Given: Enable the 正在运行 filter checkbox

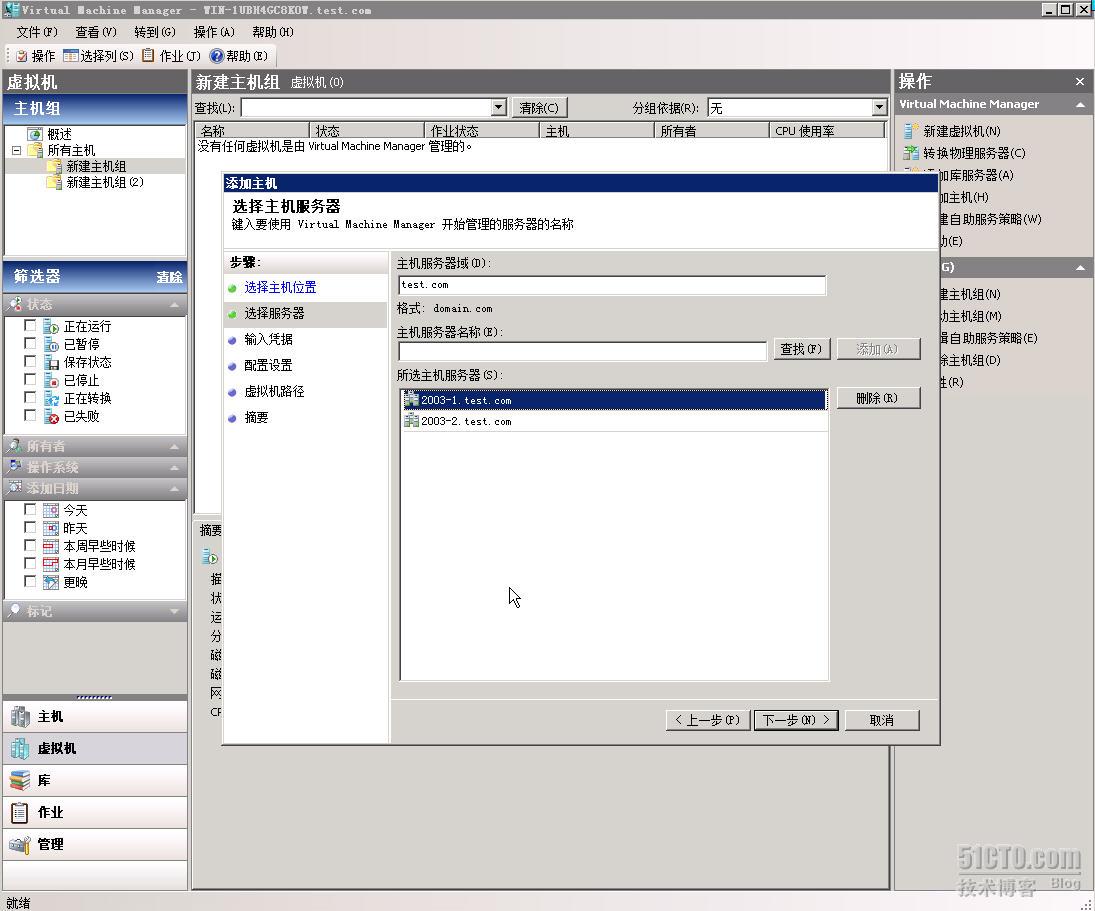Looking at the screenshot, I should pos(30,325).
